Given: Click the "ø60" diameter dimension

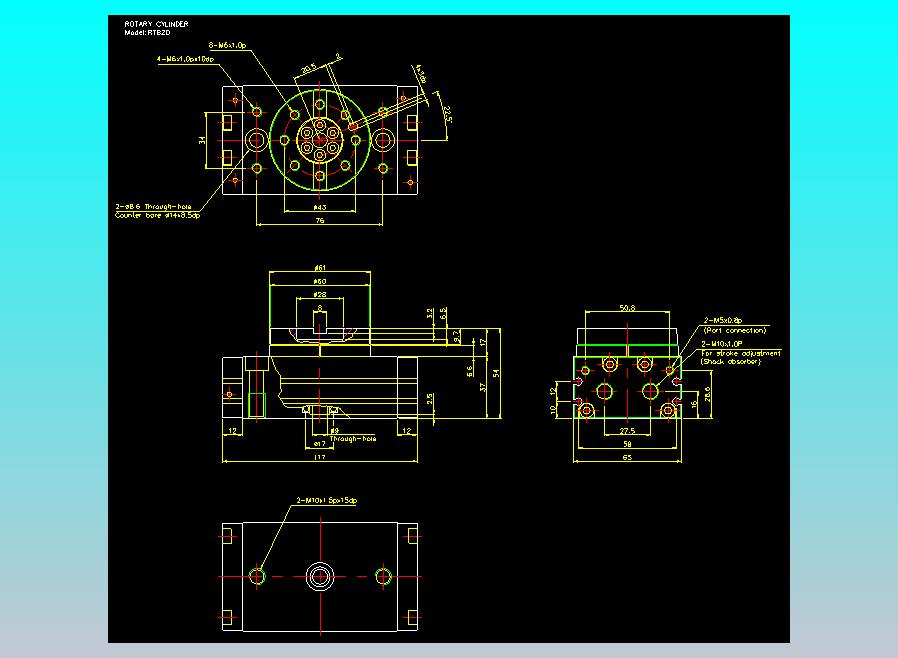Looking at the screenshot, I should [320, 281].
